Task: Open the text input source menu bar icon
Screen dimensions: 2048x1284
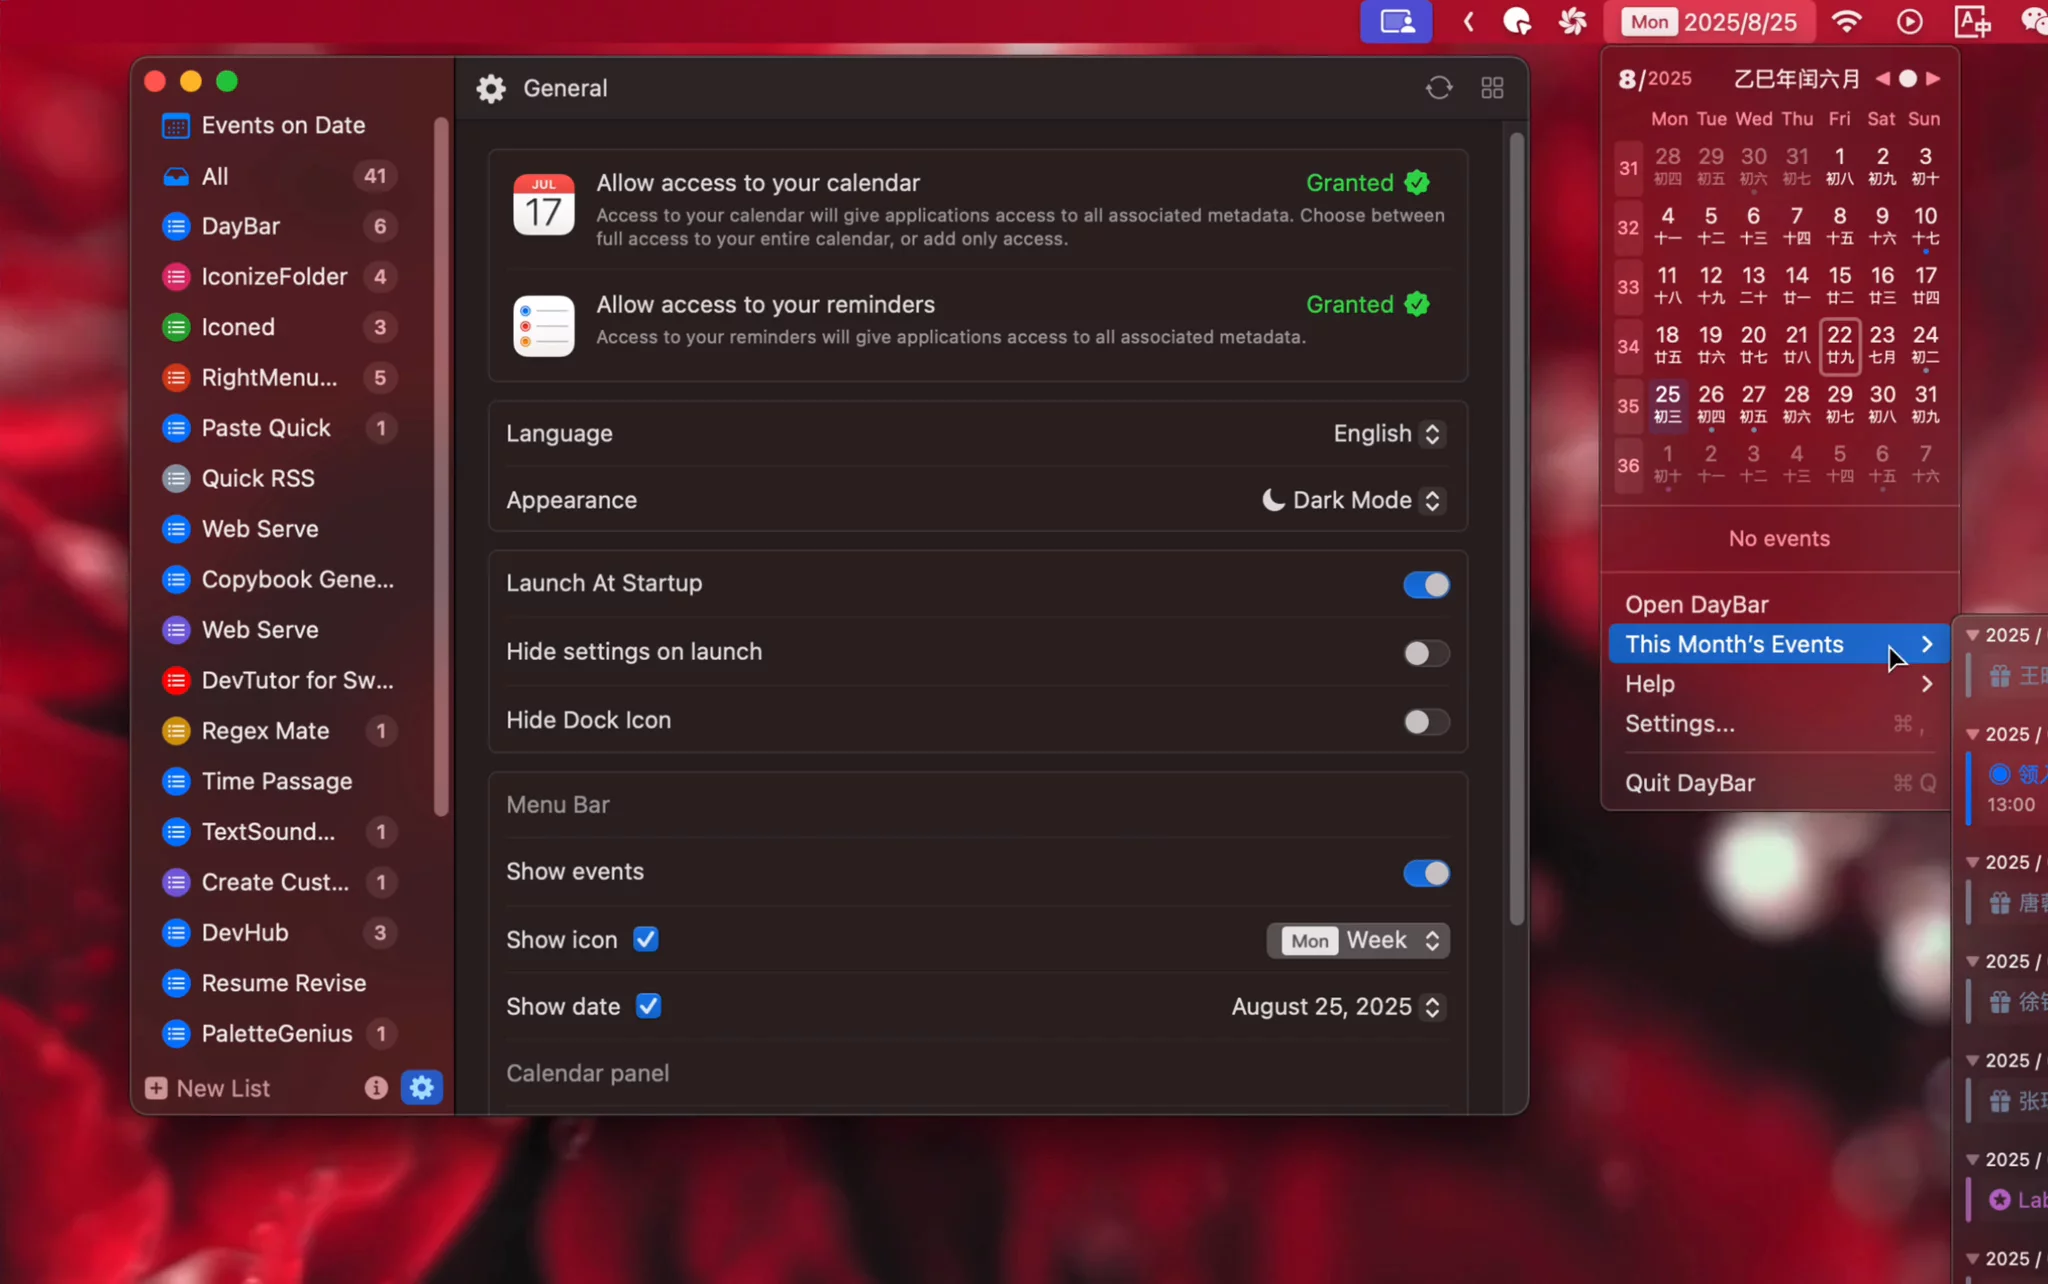Action: (1973, 21)
